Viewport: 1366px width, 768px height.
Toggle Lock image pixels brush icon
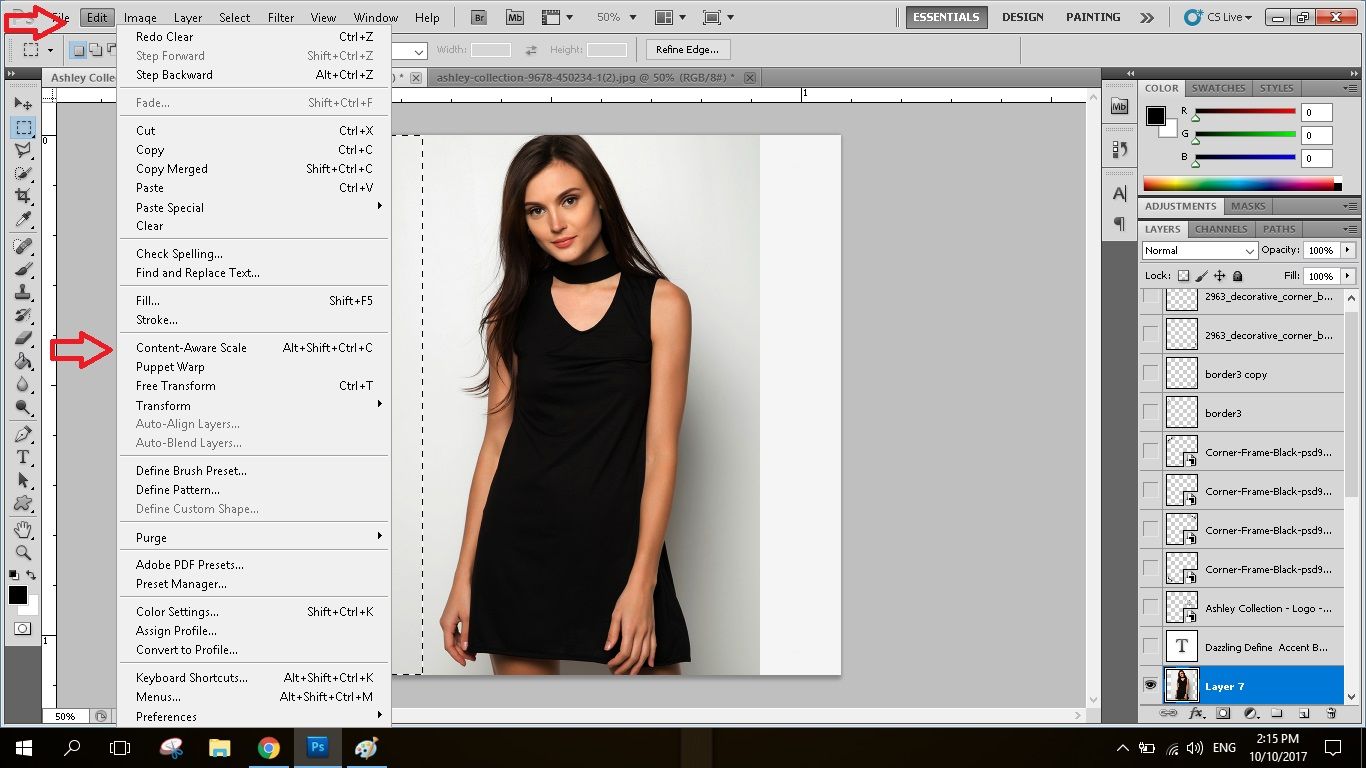pos(1202,276)
